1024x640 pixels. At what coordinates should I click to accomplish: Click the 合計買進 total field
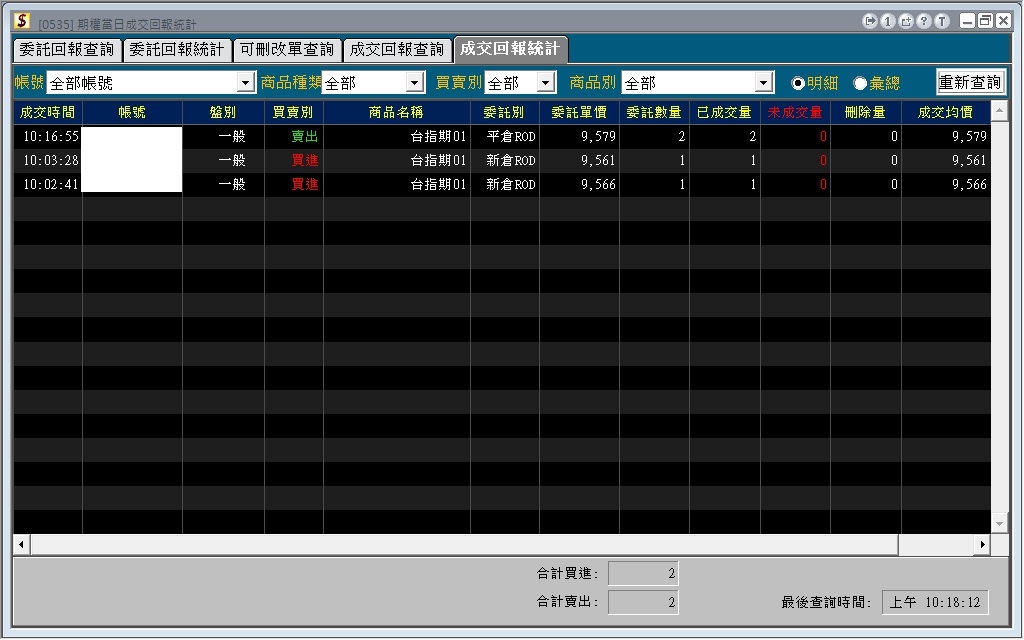coord(643,573)
